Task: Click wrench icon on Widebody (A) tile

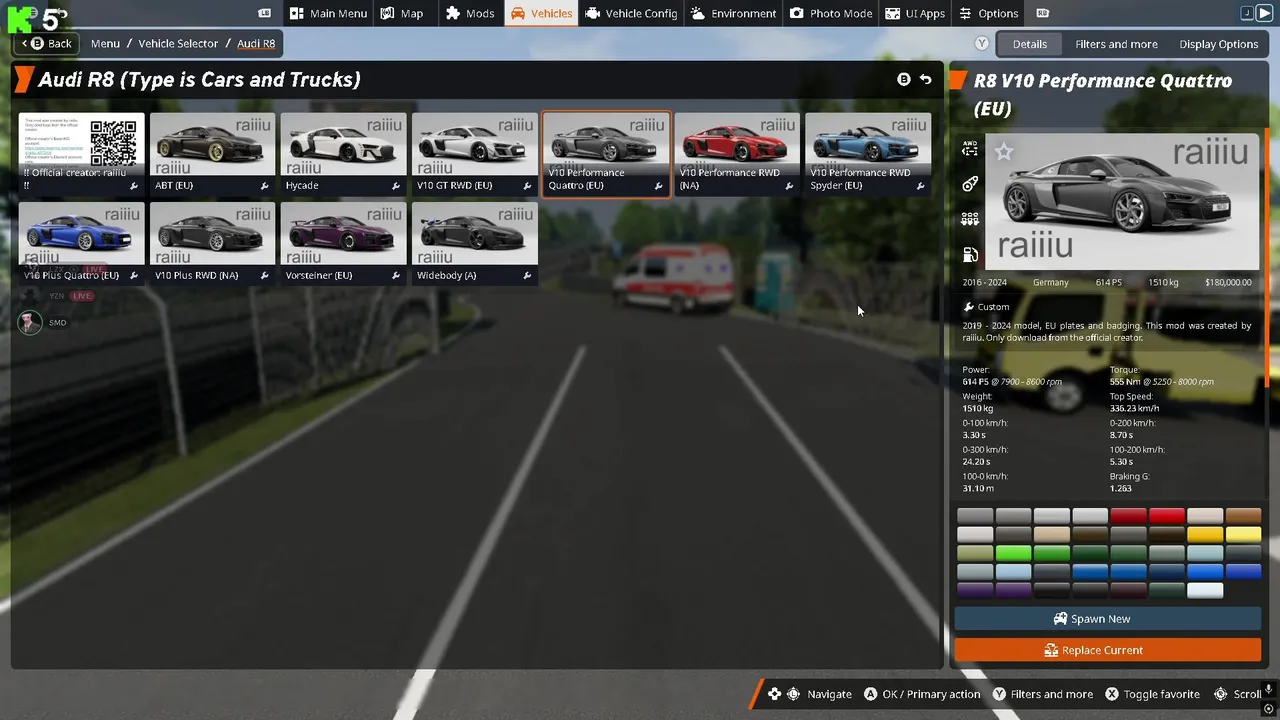Action: (x=527, y=276)
